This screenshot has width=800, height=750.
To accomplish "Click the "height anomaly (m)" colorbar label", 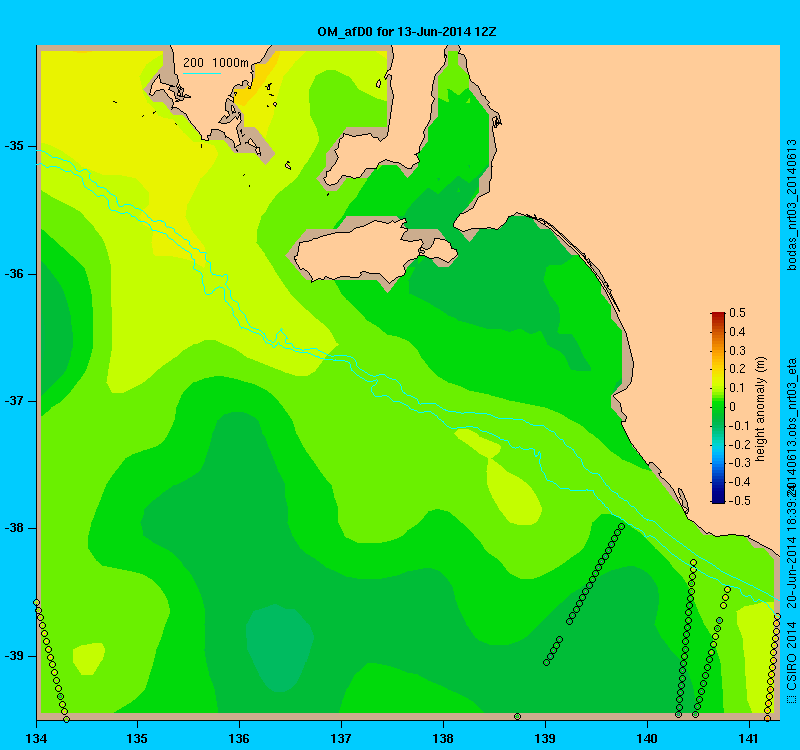I will (761, 409).
